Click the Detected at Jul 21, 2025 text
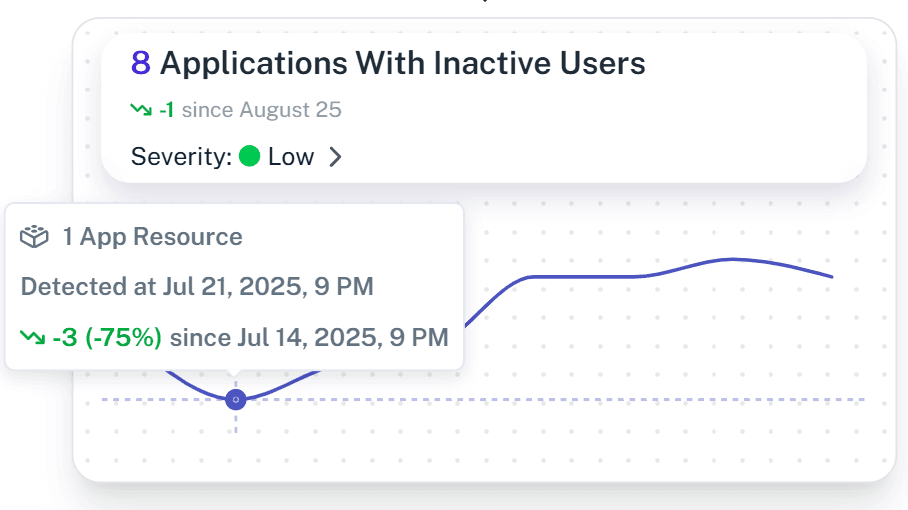The image size is (908, 510). pos(197,287)
